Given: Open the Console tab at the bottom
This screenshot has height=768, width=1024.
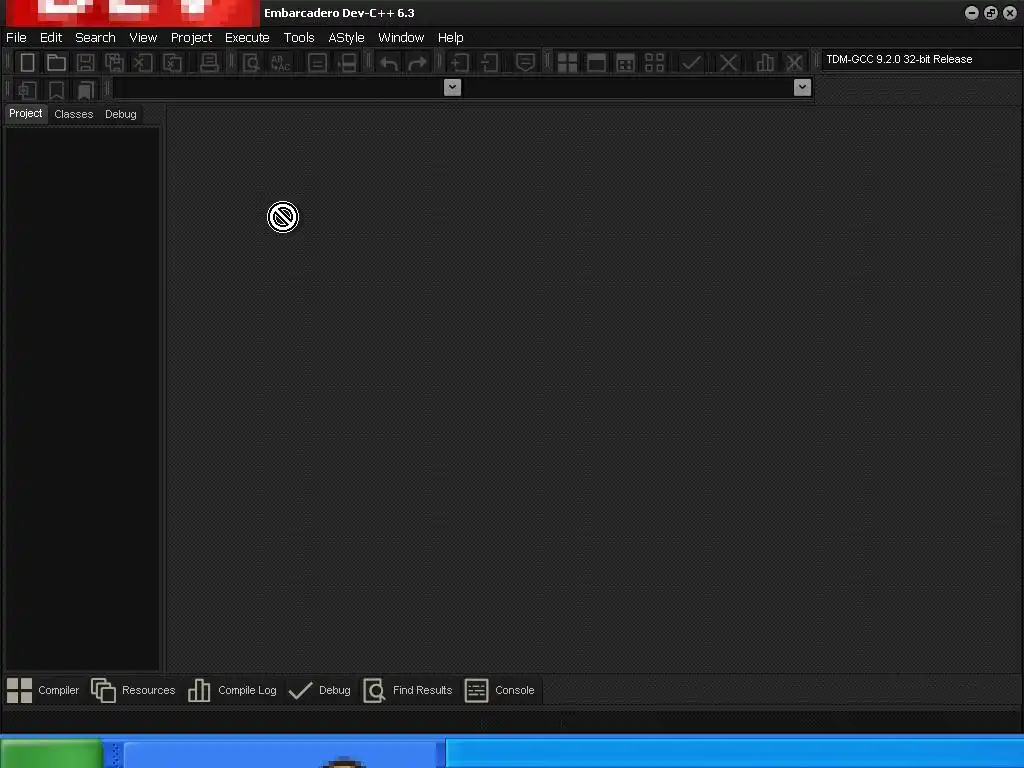Looking at the screenshot, I should coord(500,690).
